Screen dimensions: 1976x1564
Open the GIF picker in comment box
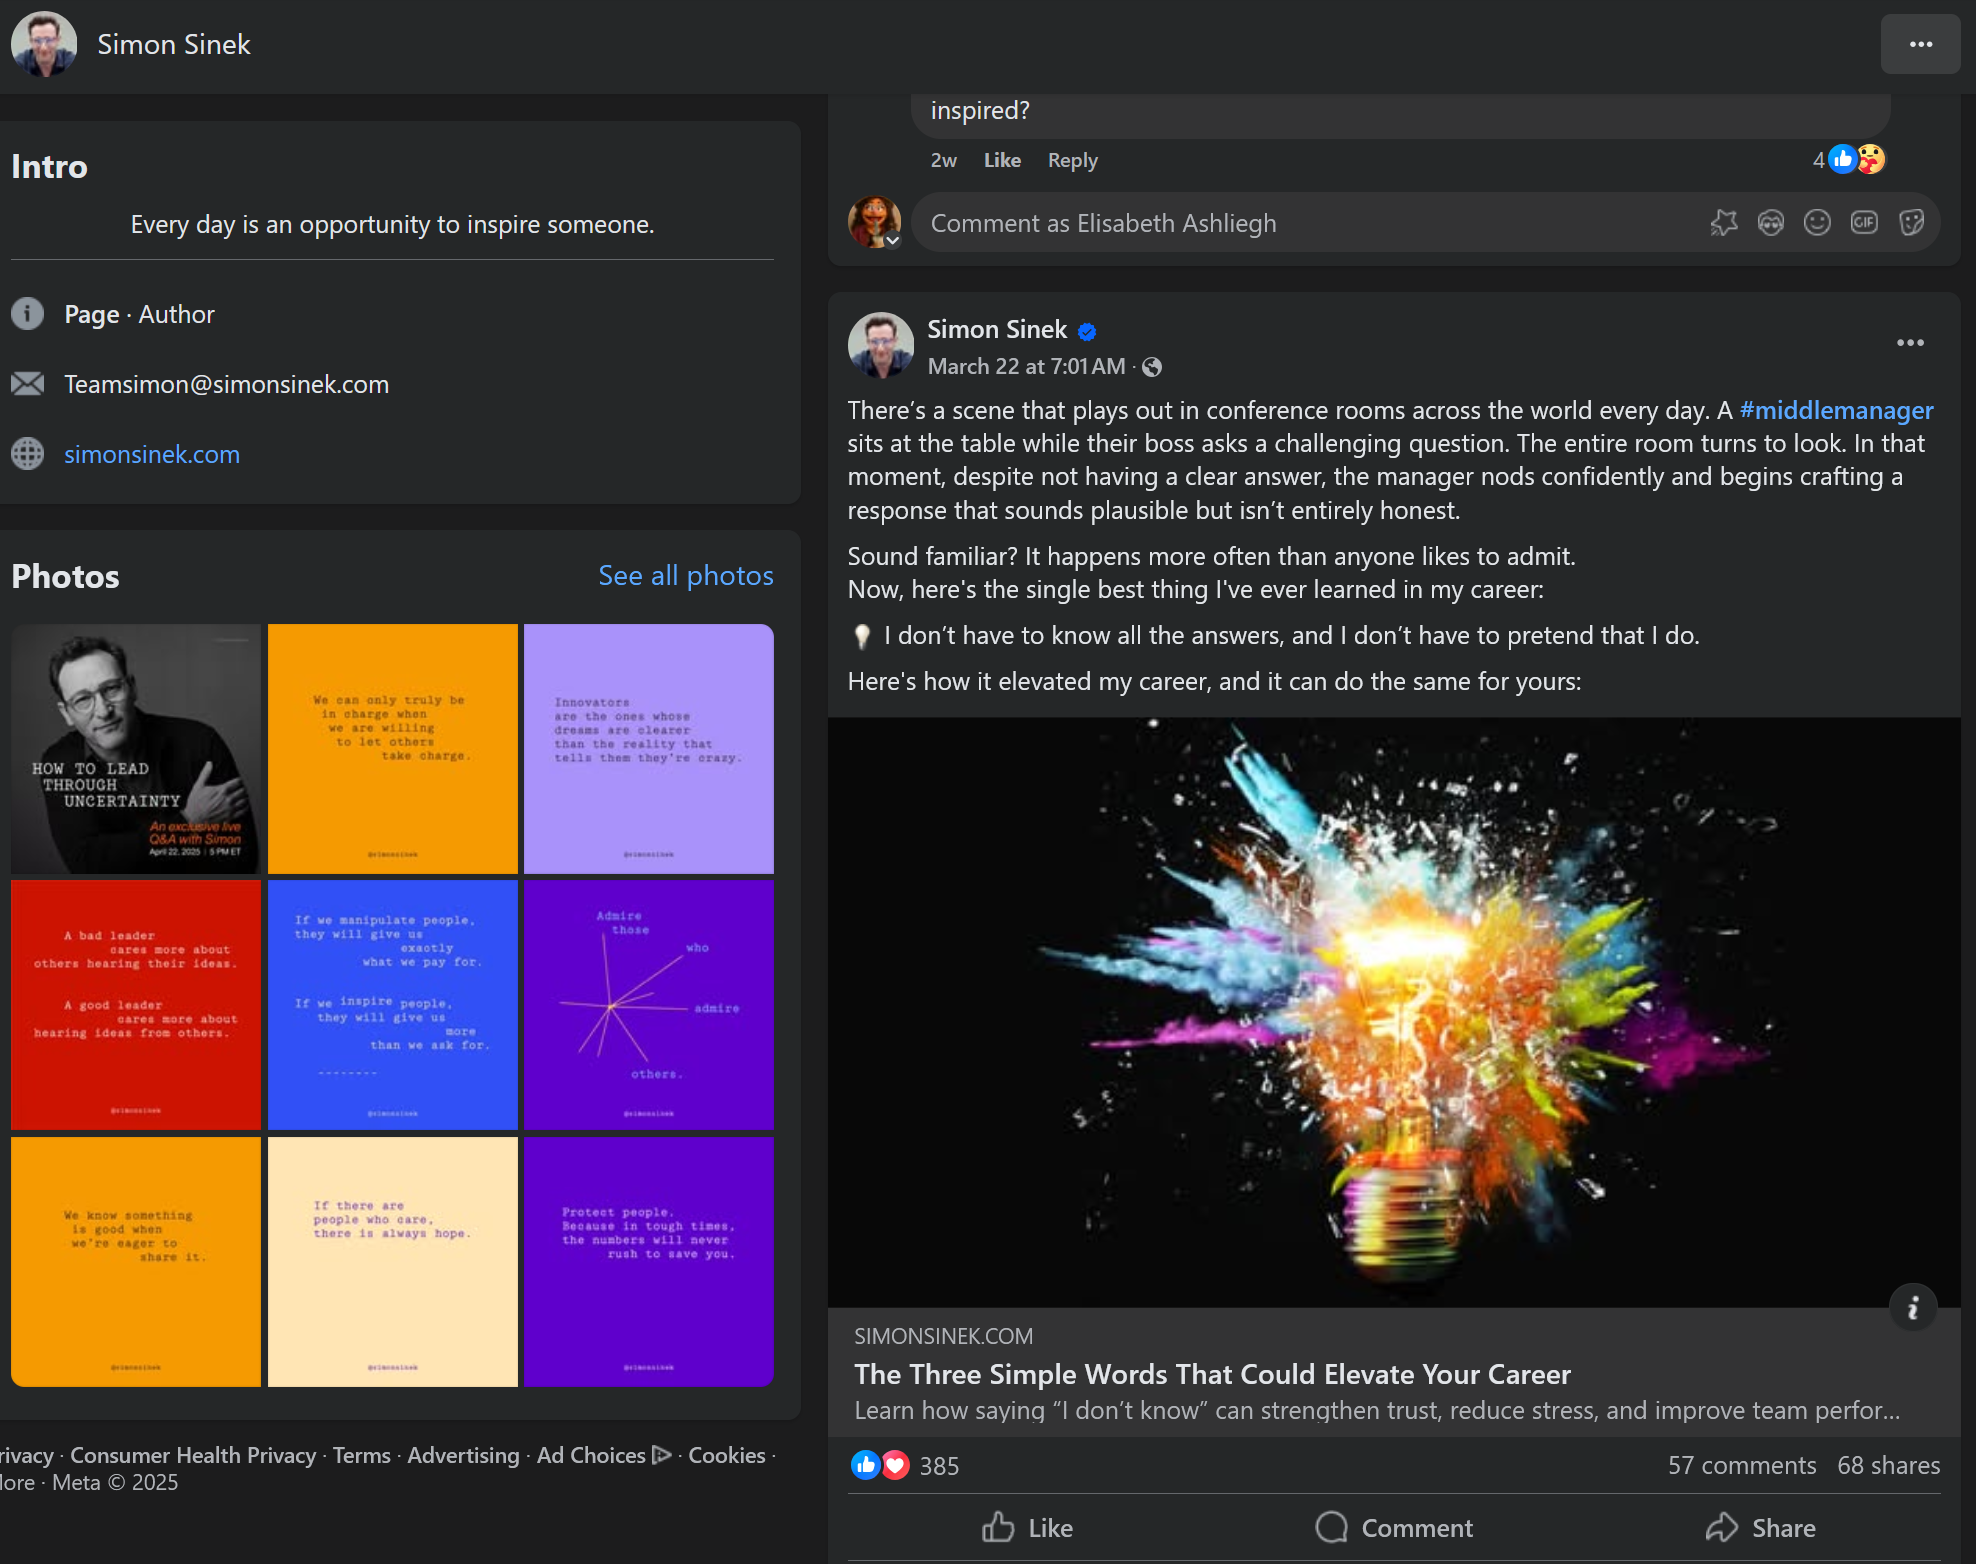pos(1864,223)
